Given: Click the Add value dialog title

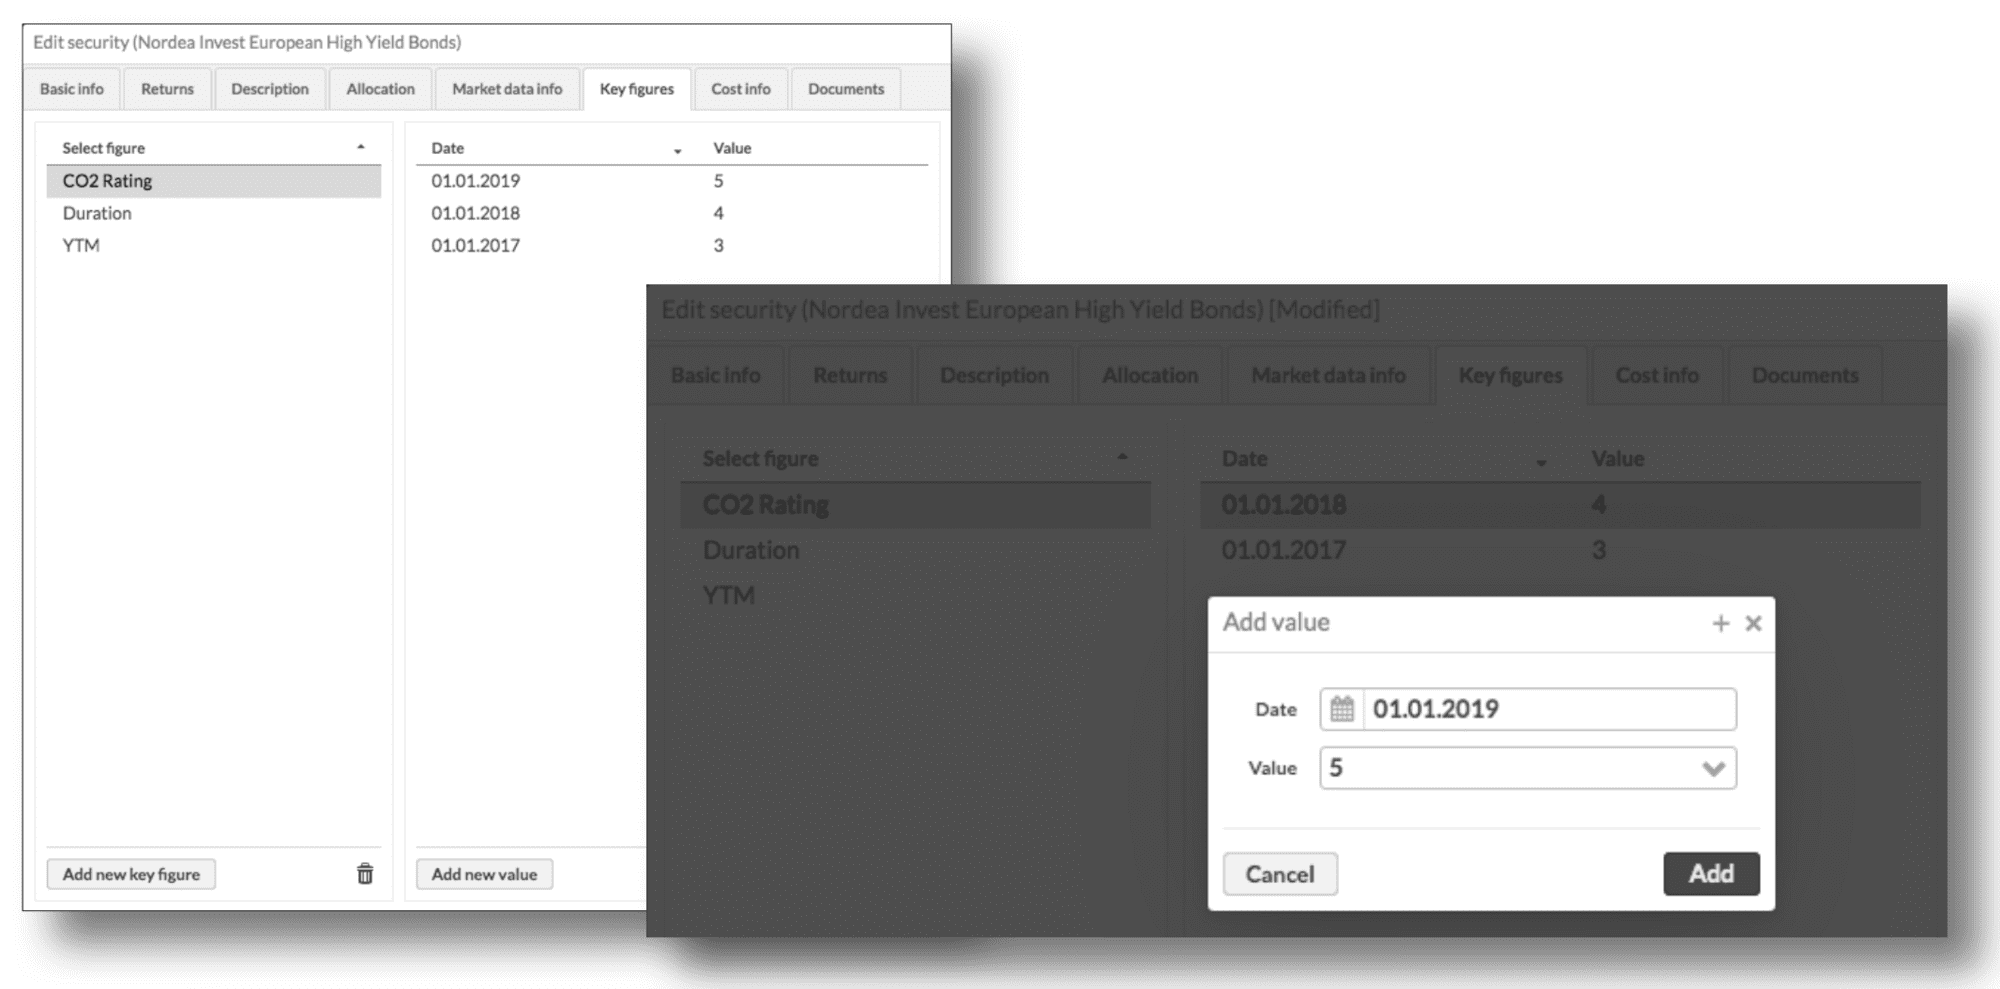Looking at the screenshot, I should click(1276, 622).
